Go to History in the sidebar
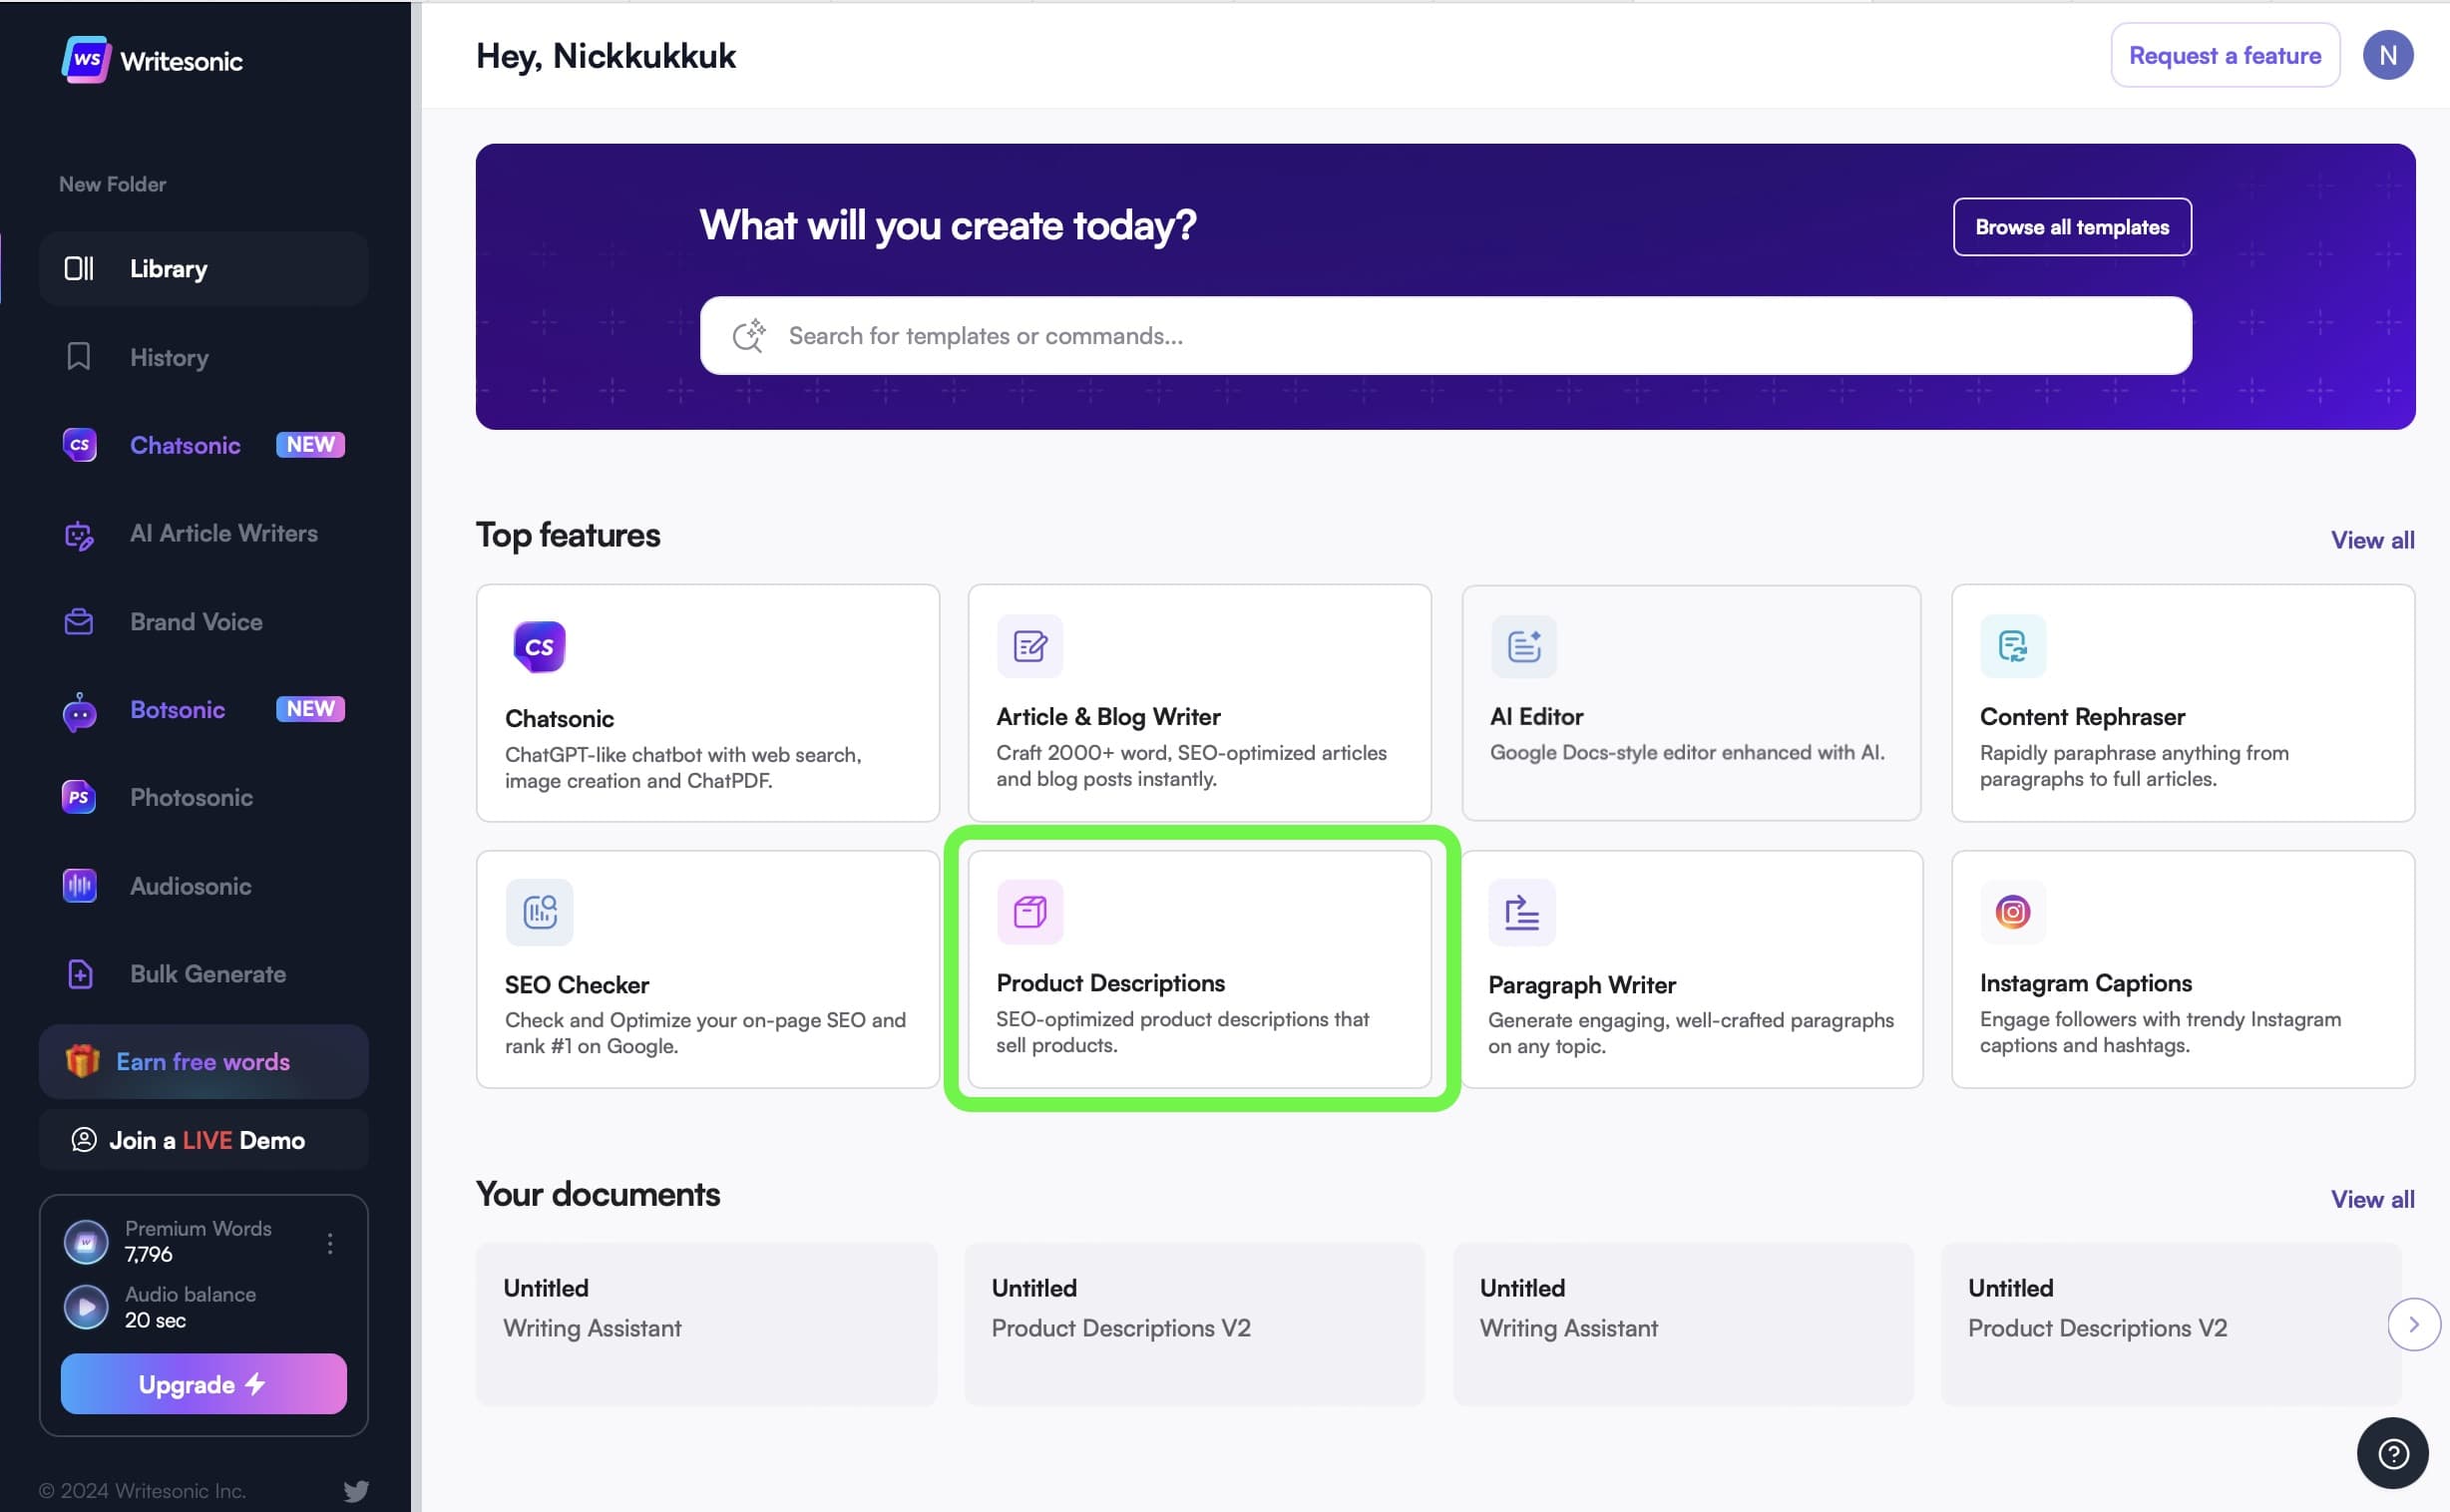 pyautogui.click(x=168, y=357)
